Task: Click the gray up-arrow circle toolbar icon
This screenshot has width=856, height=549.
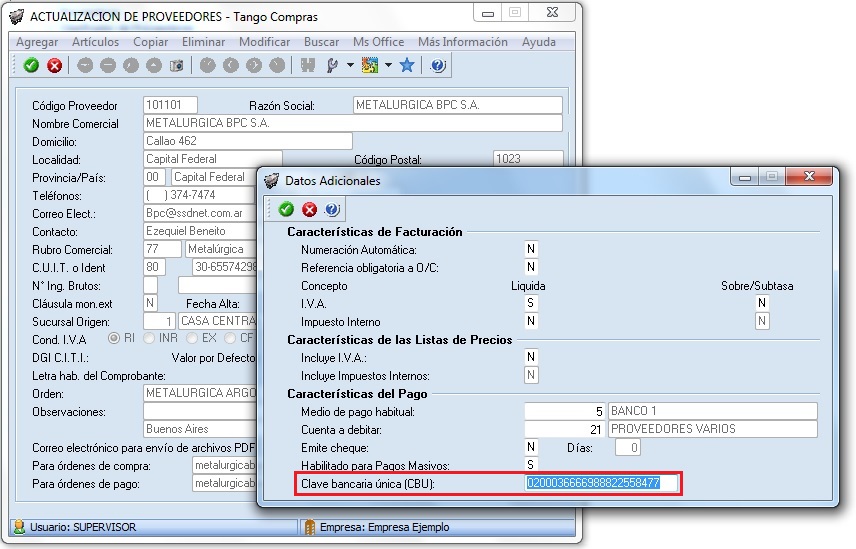Action: [x=154, y=65]
